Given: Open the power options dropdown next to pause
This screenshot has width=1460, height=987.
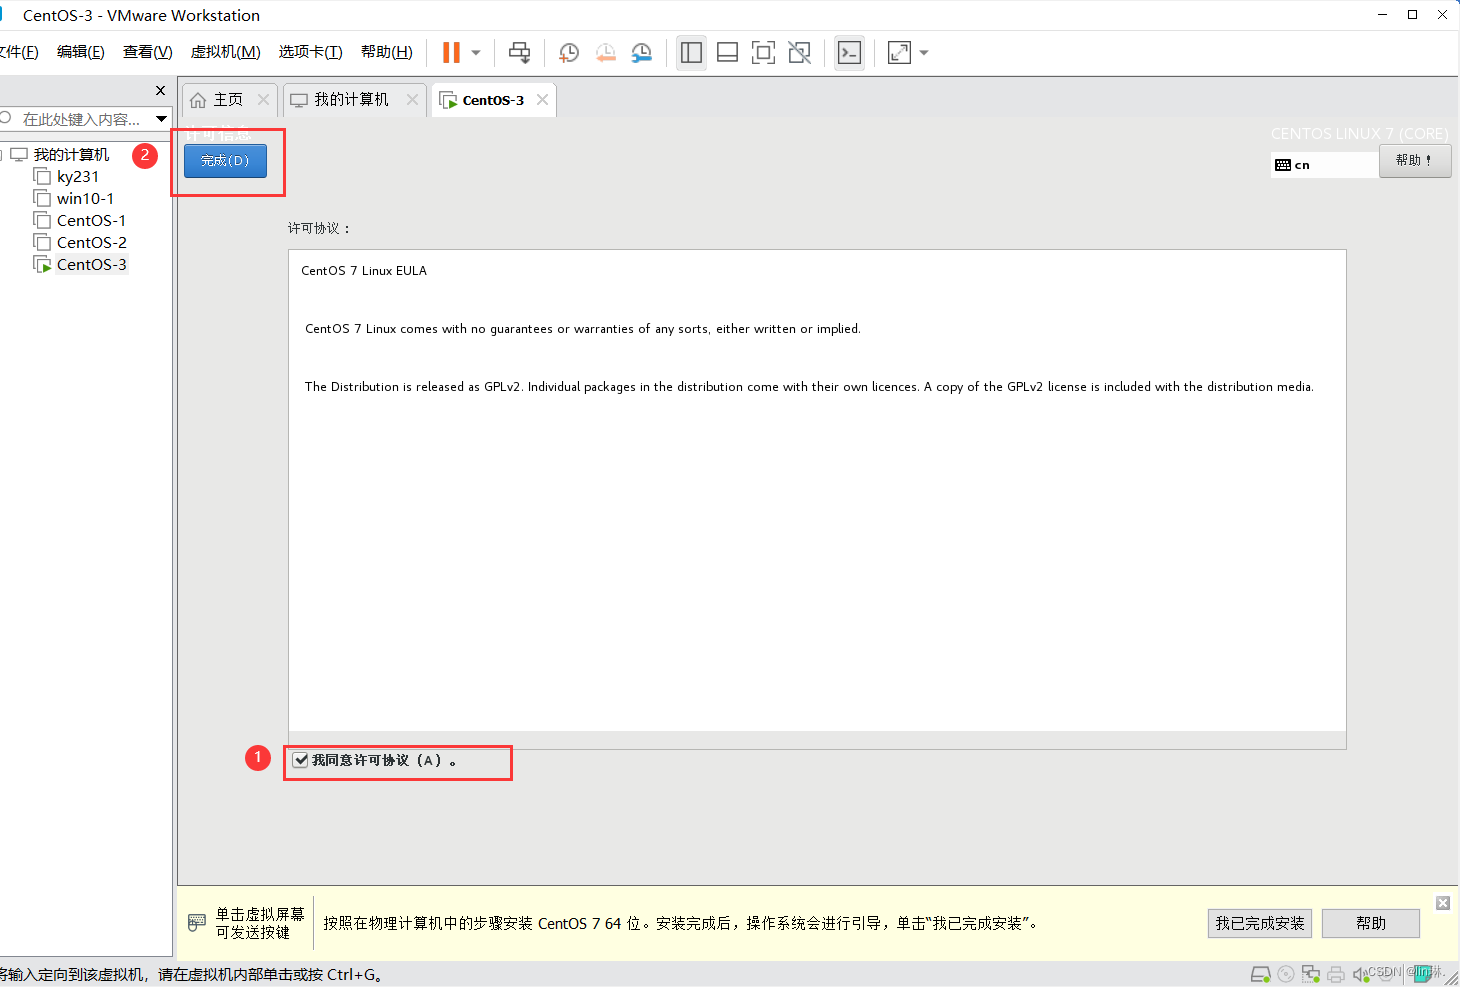Looking at the screenshot, I should point(476,53).
